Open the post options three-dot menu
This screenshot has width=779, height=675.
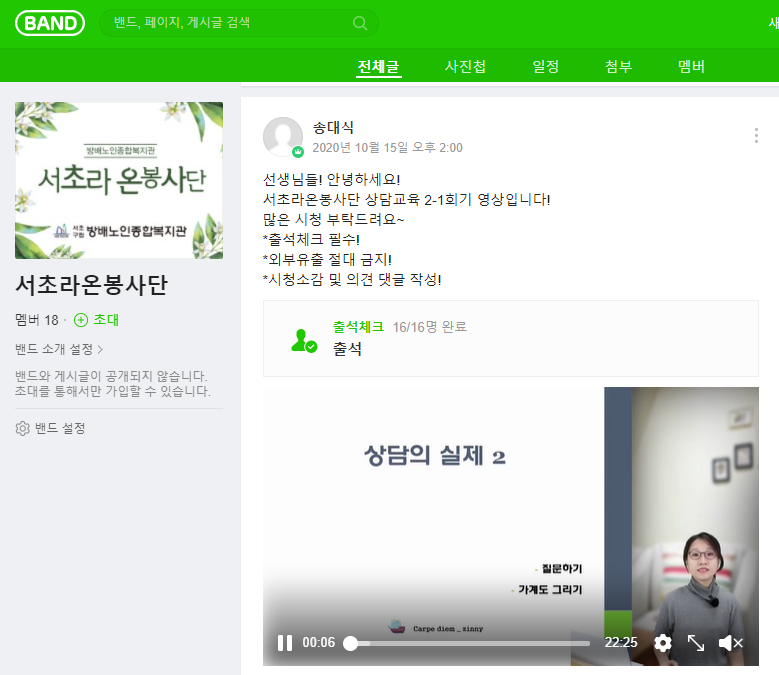point(756,136)
